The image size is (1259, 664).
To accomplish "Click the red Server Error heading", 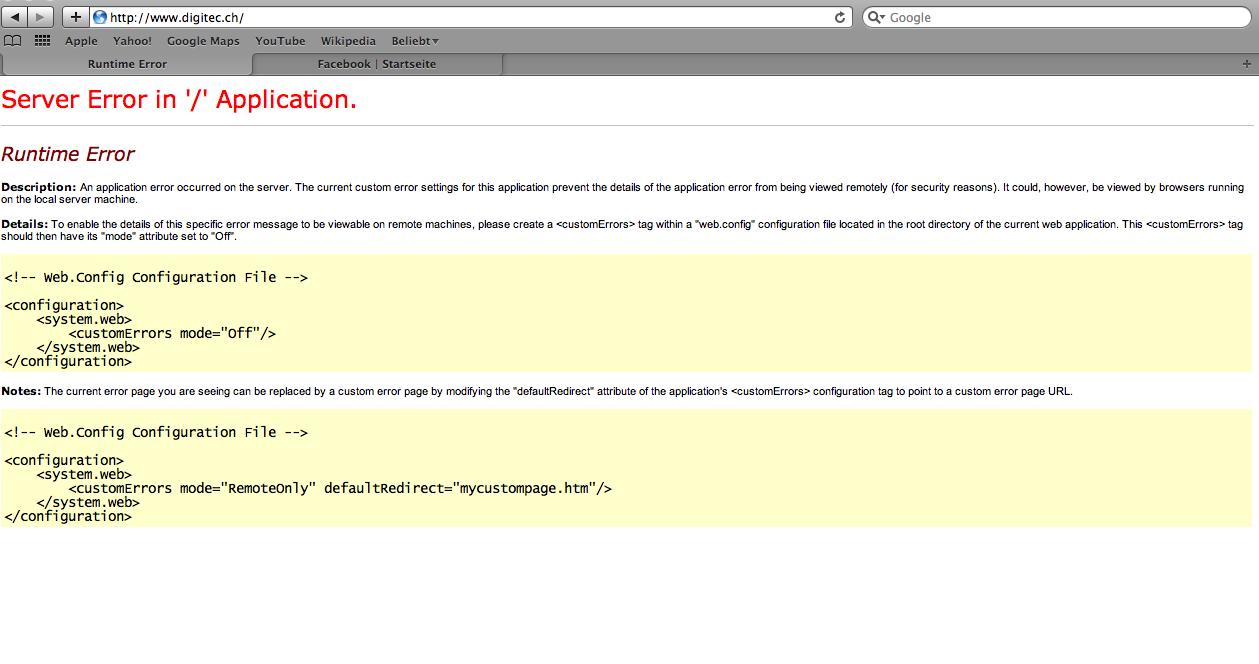I will point(179,100).
